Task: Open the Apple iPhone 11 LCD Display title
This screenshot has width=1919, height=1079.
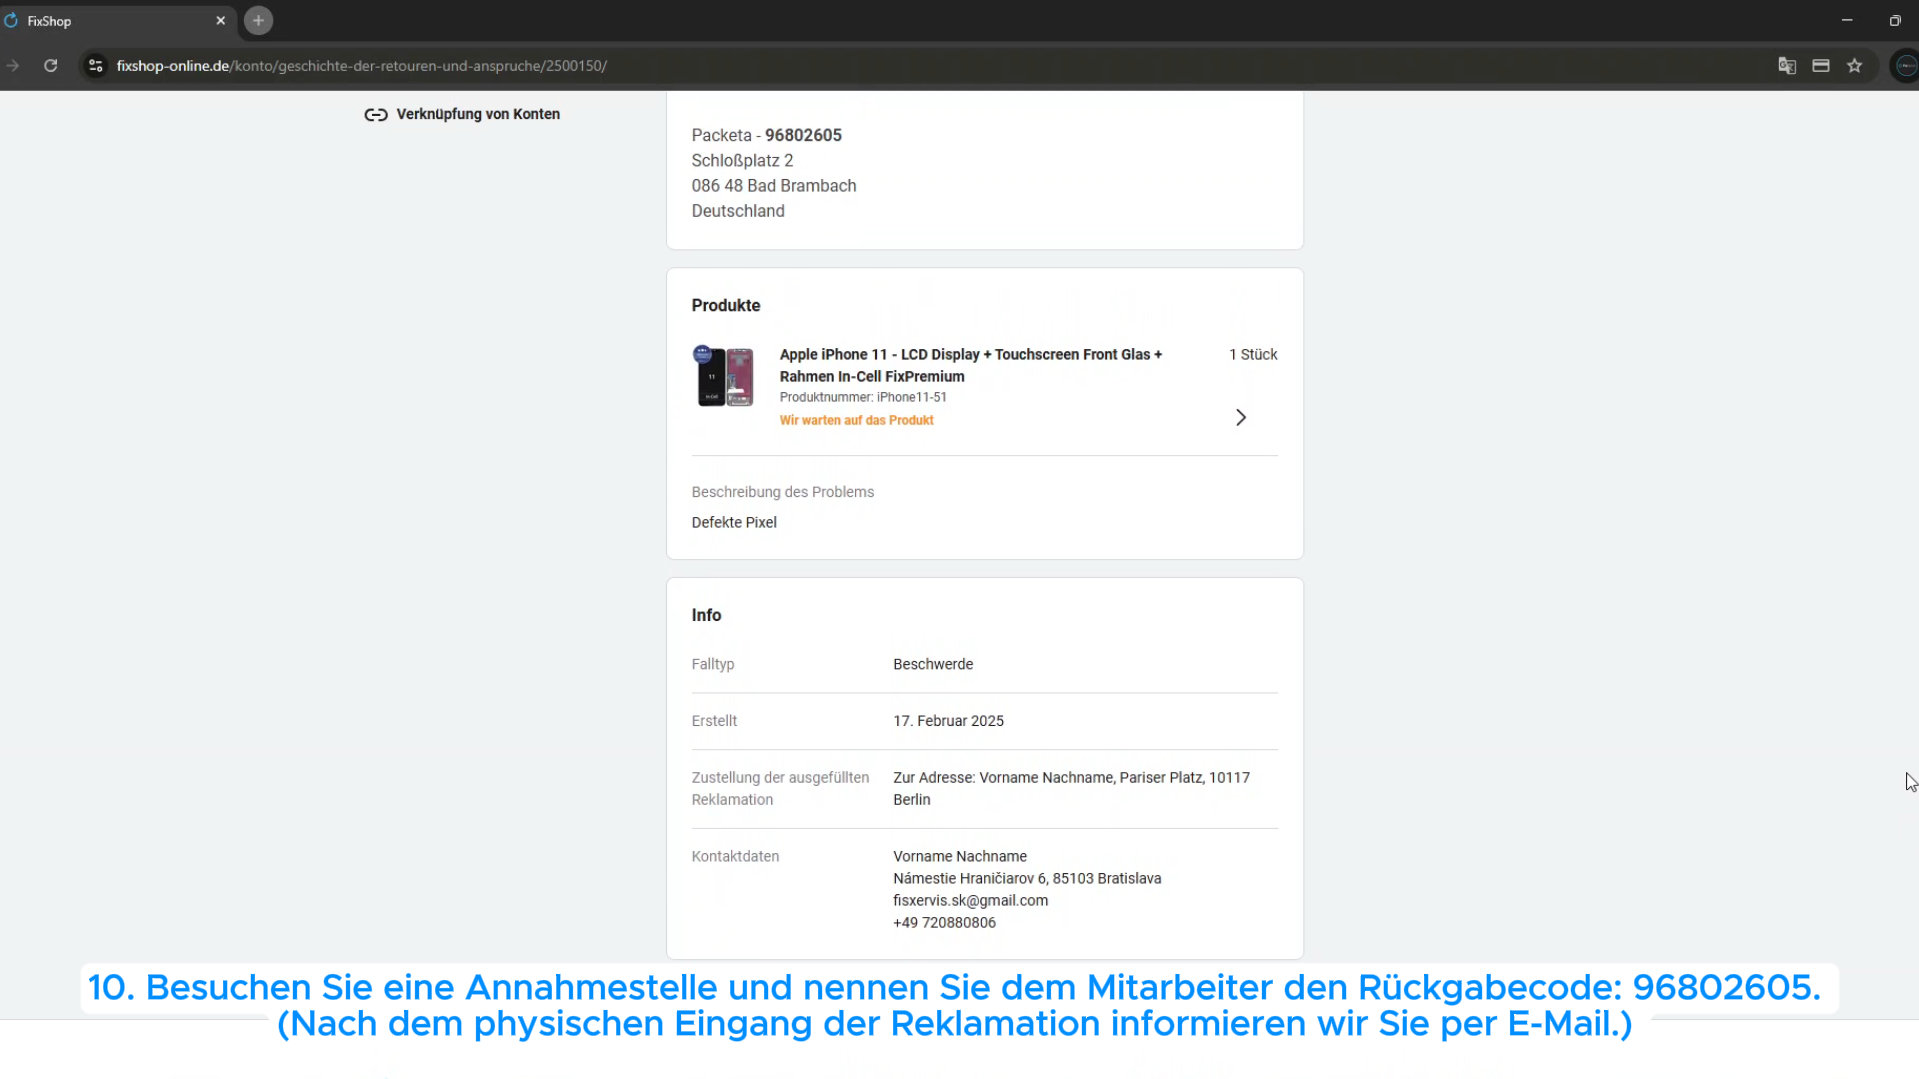Action: (970, 365)
